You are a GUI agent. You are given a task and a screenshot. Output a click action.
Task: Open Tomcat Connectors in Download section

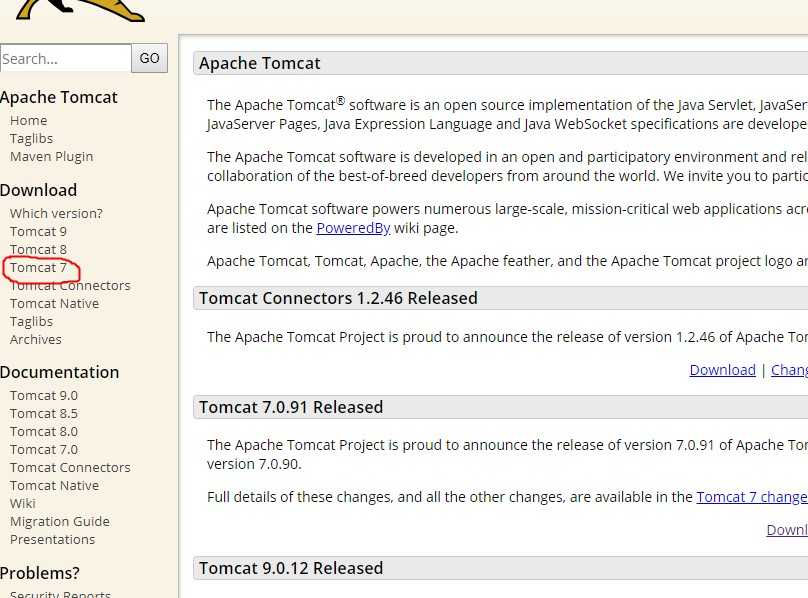70,286
